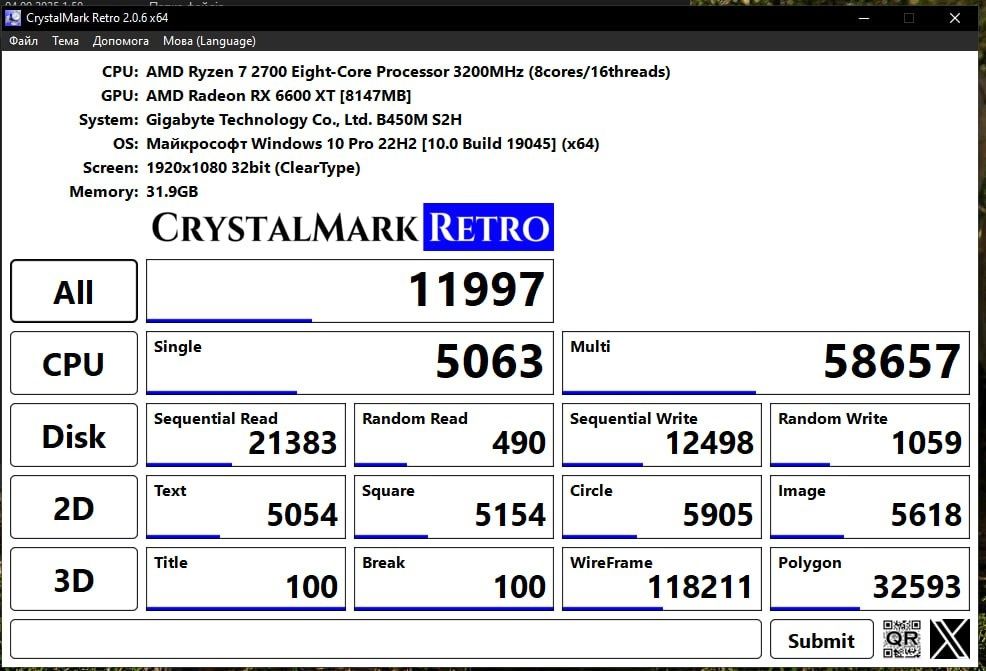Minimize the CrystalMark Retro window
This screenshot has height=671, width=986.
(864, 18)
